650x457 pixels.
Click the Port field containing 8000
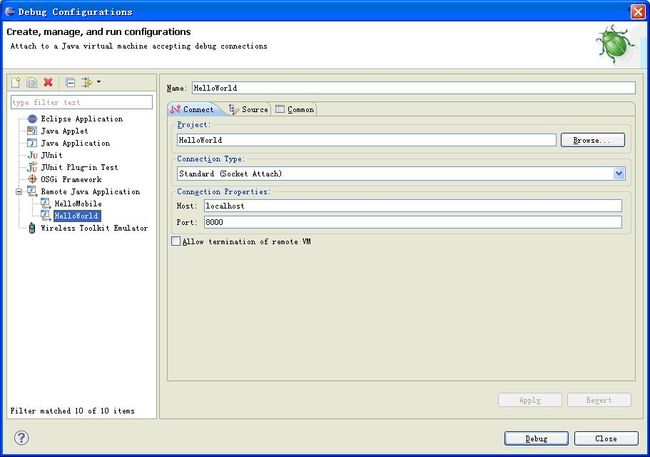click(413, 222)
